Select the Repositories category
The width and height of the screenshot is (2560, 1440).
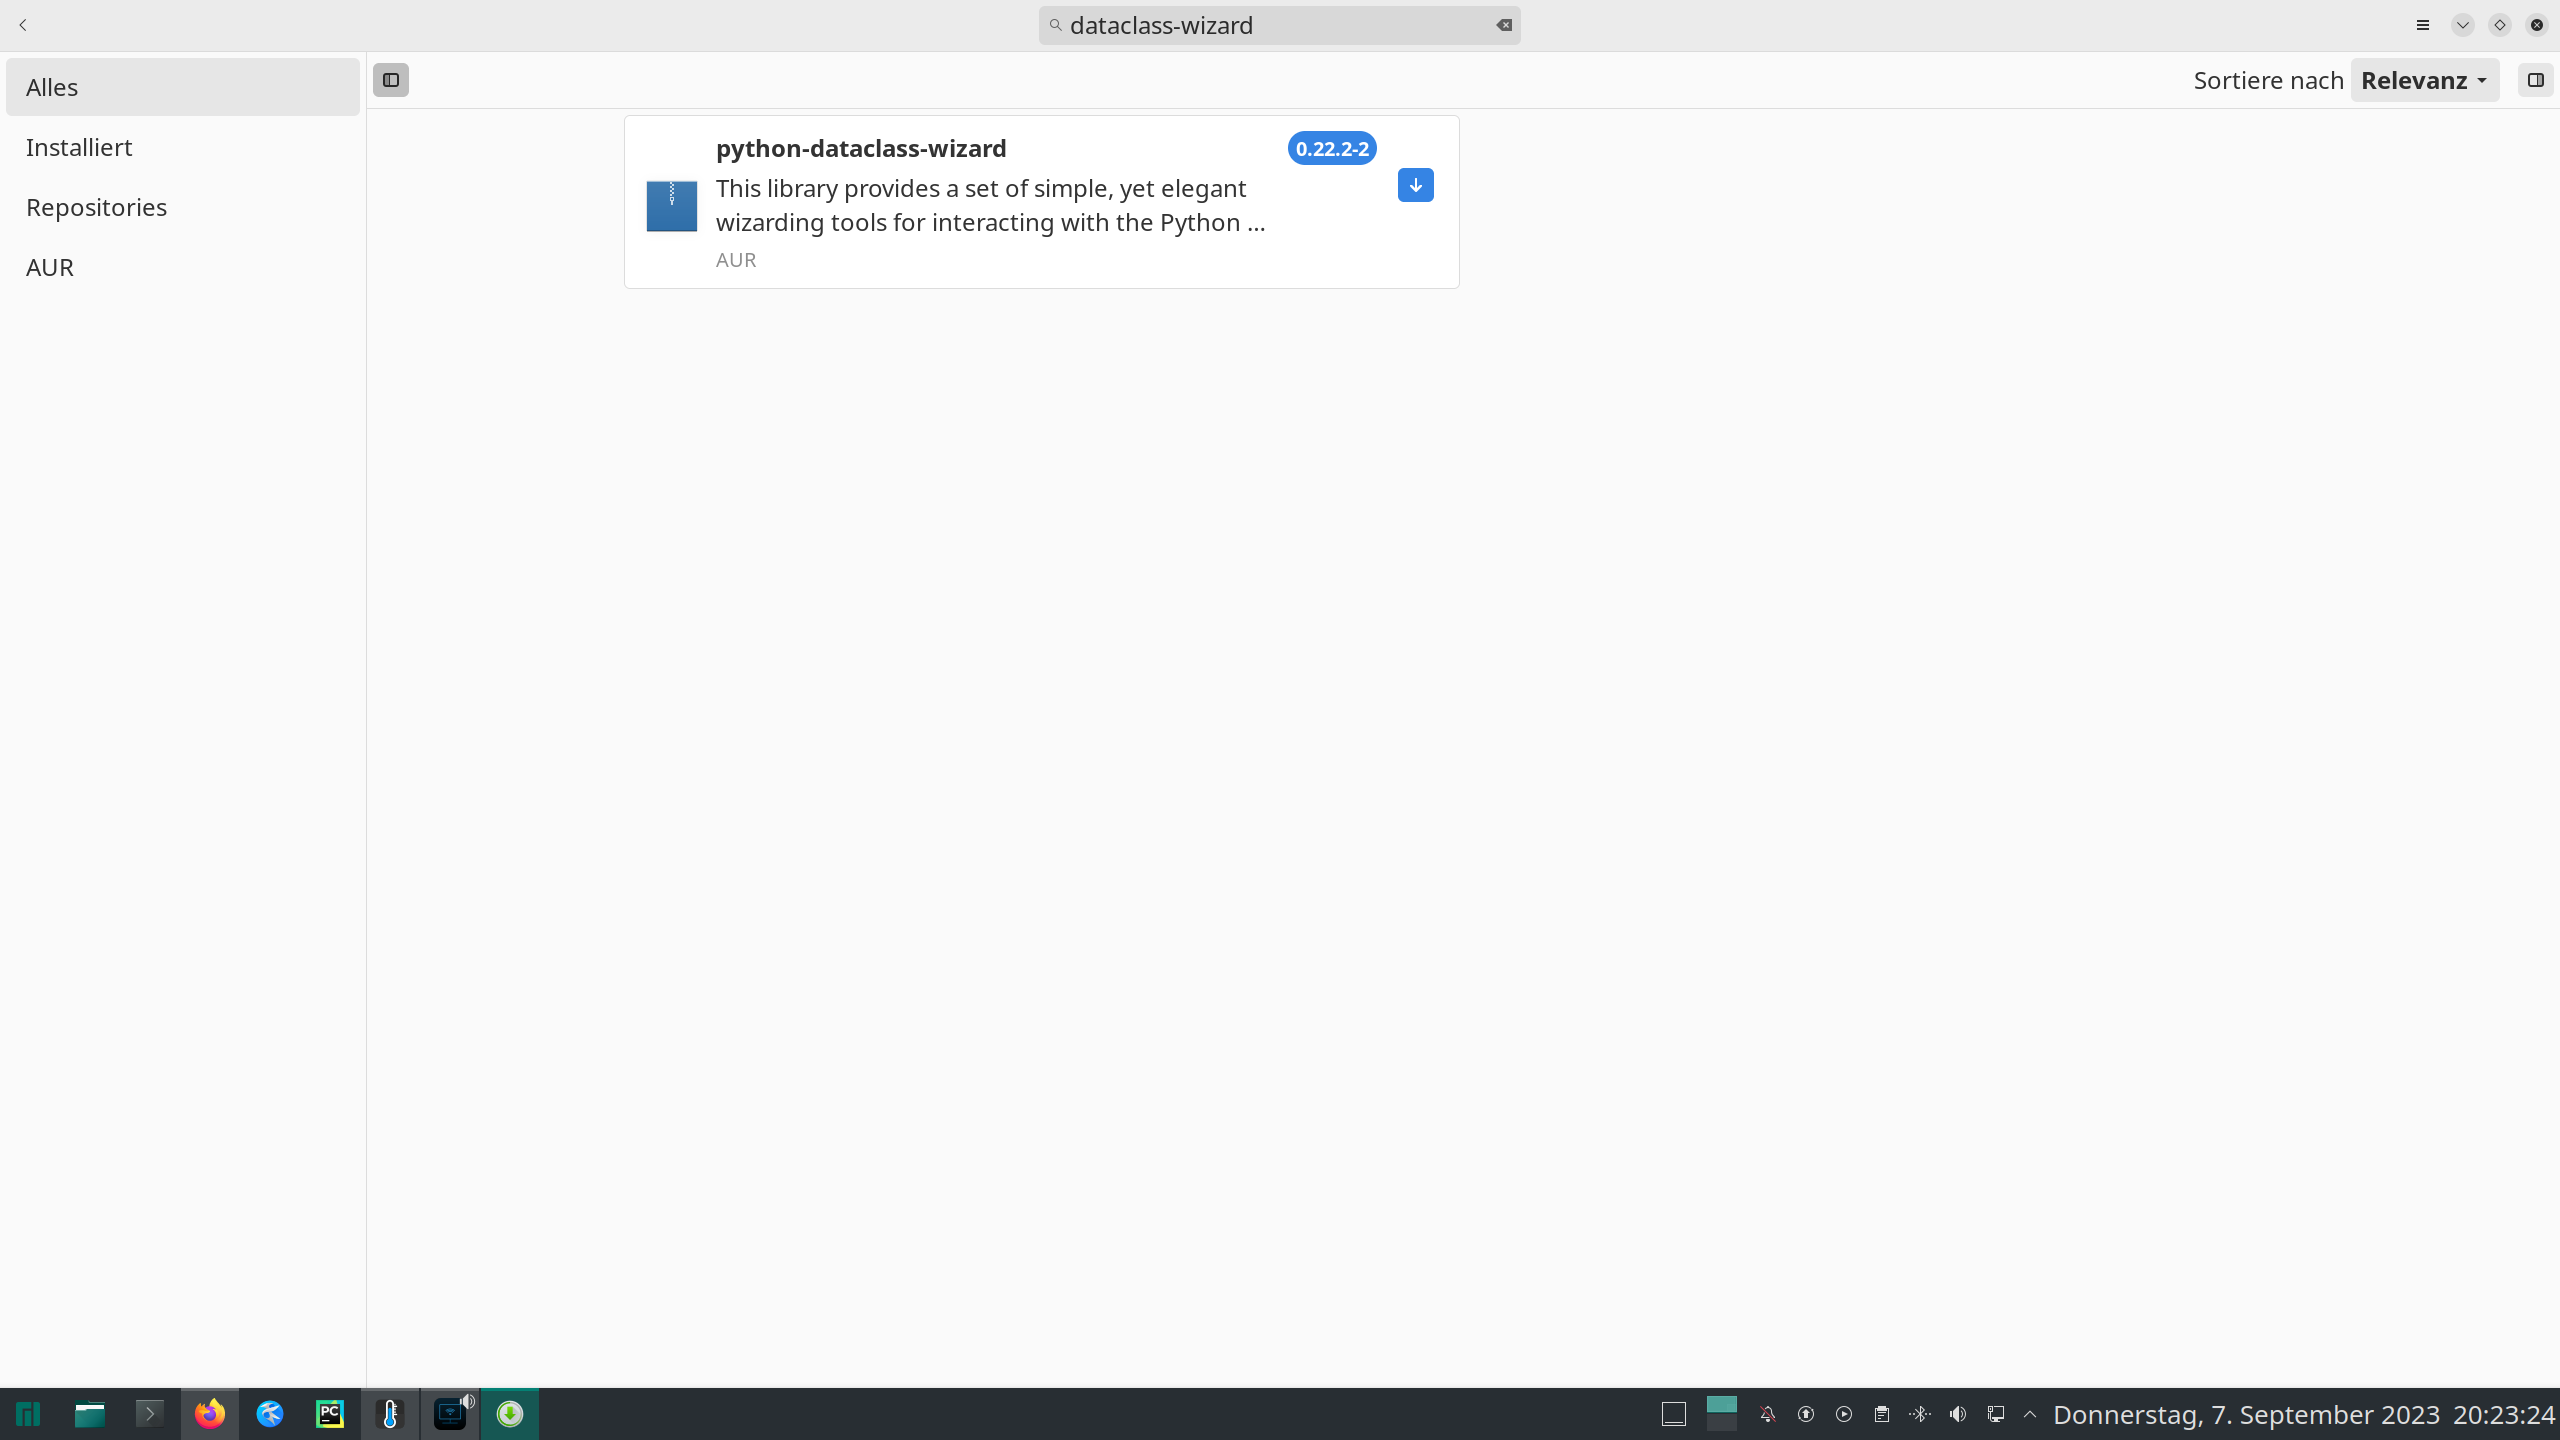(183, 207)
